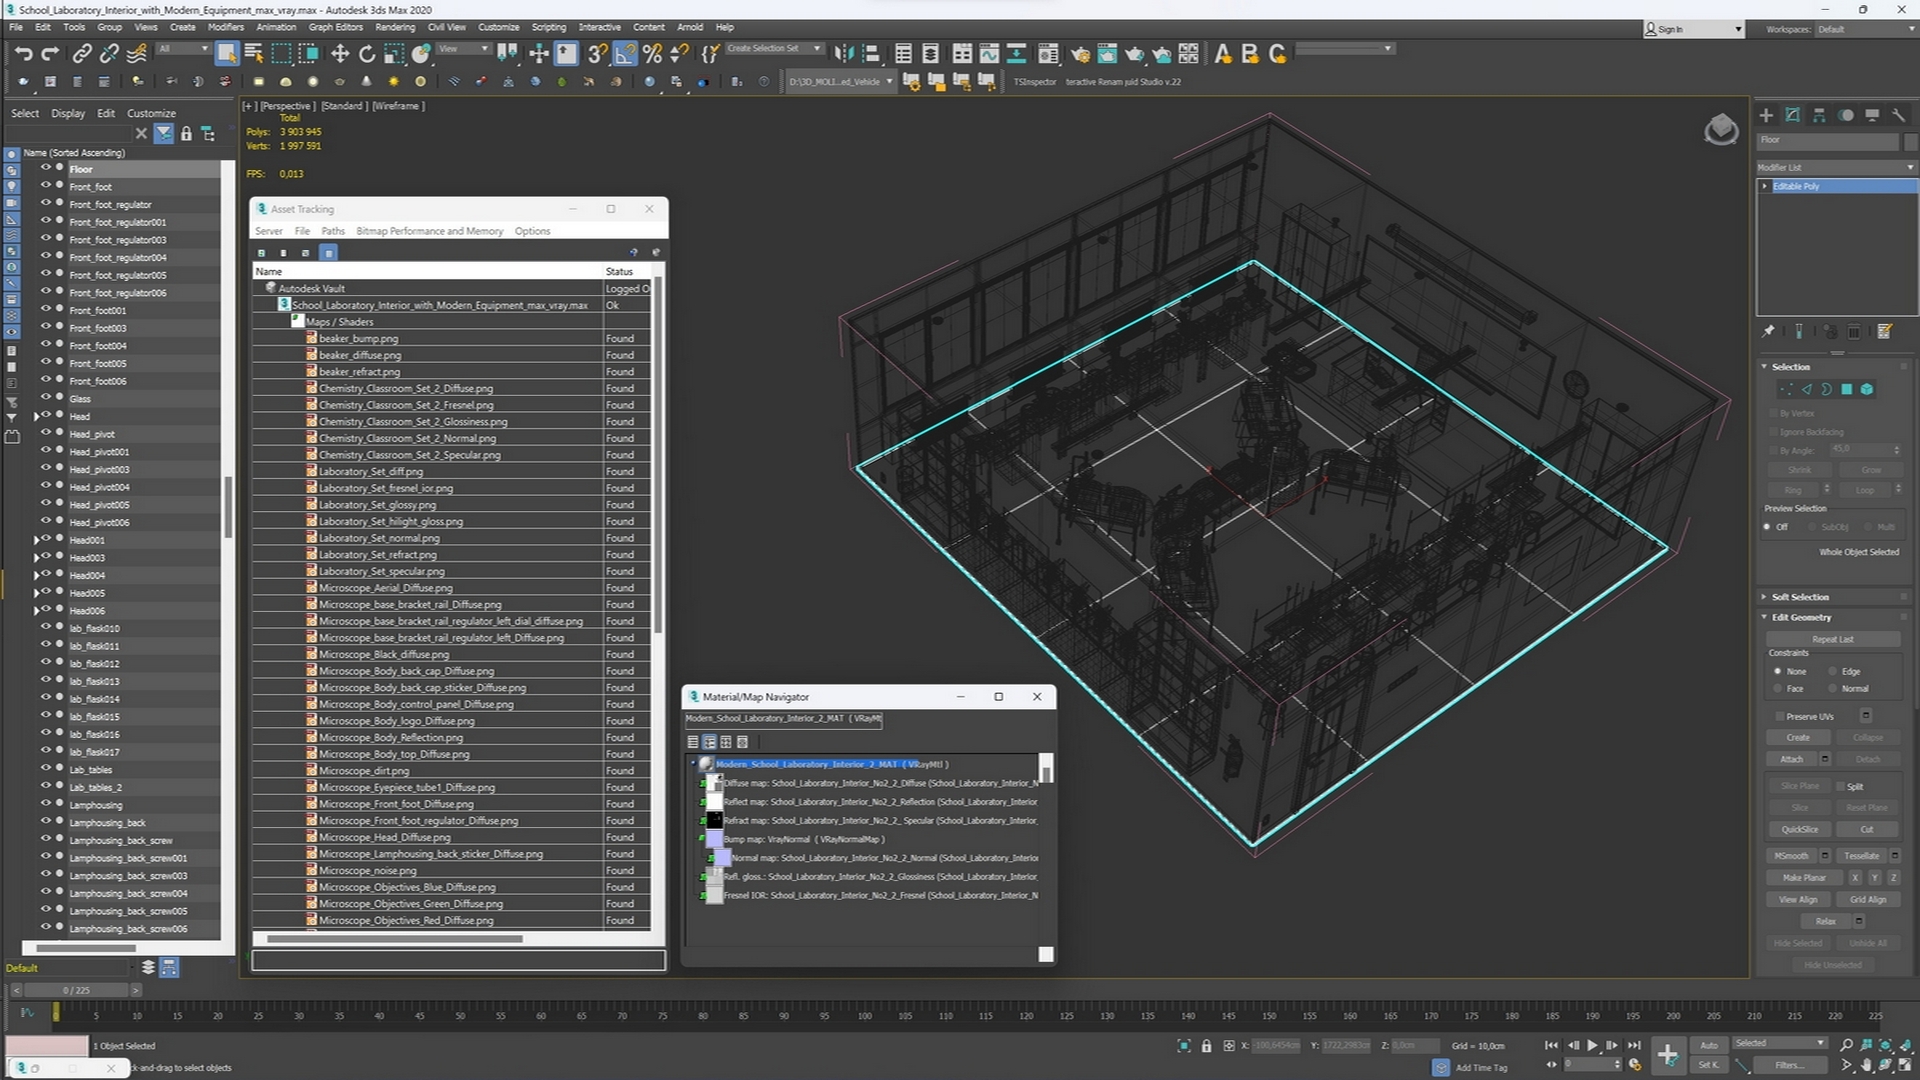Choose the Select and Rotate tool
The image size is (1920, 1080).
coord(367,54)
